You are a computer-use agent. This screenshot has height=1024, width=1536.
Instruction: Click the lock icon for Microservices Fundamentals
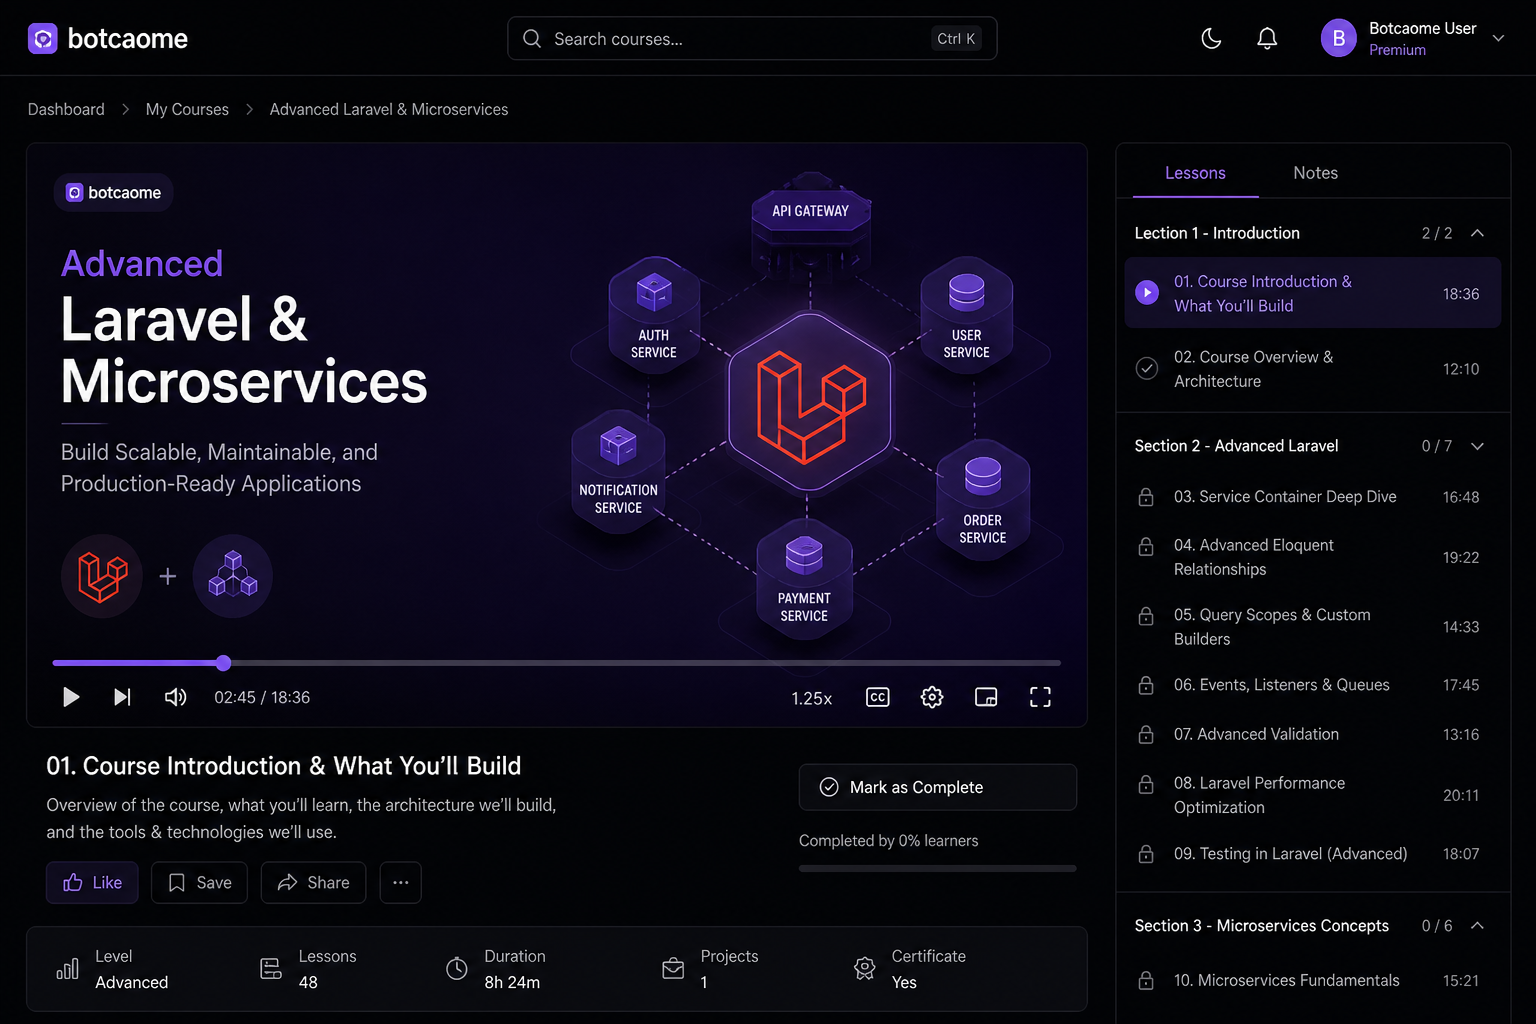point(1146,981)
